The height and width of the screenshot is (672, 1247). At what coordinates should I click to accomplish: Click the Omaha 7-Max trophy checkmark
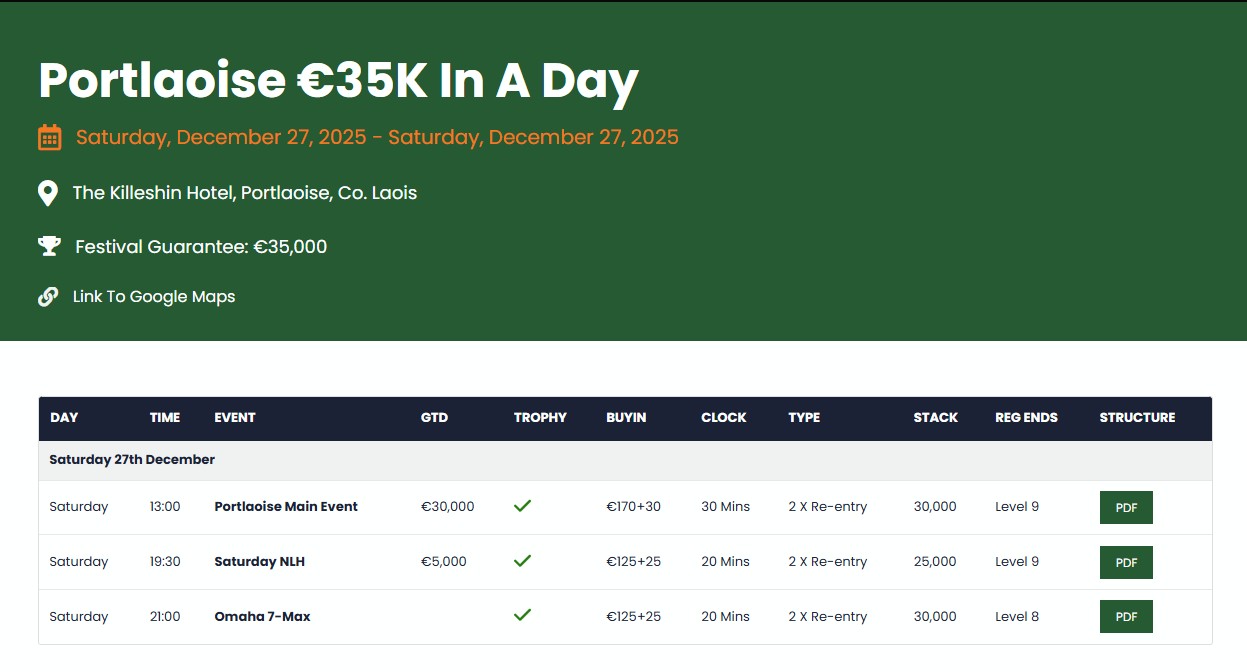tap(522, 615)
